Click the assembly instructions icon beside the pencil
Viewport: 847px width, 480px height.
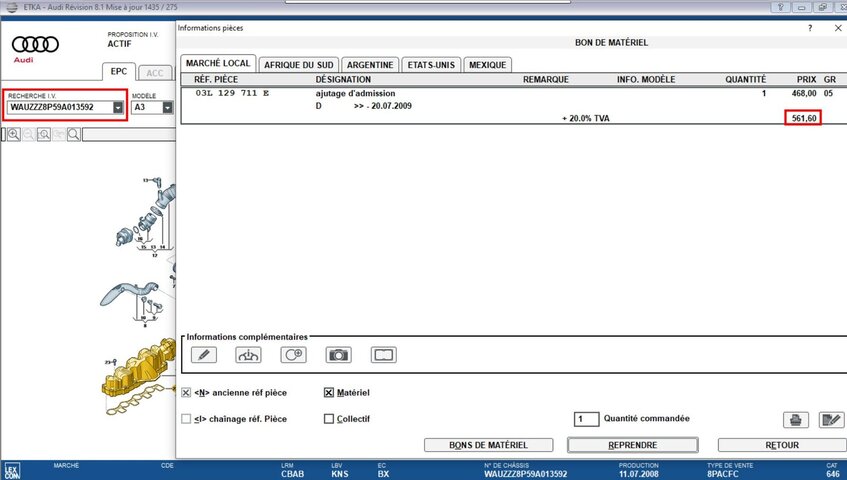pyautogui.click(x=248, y=355)
